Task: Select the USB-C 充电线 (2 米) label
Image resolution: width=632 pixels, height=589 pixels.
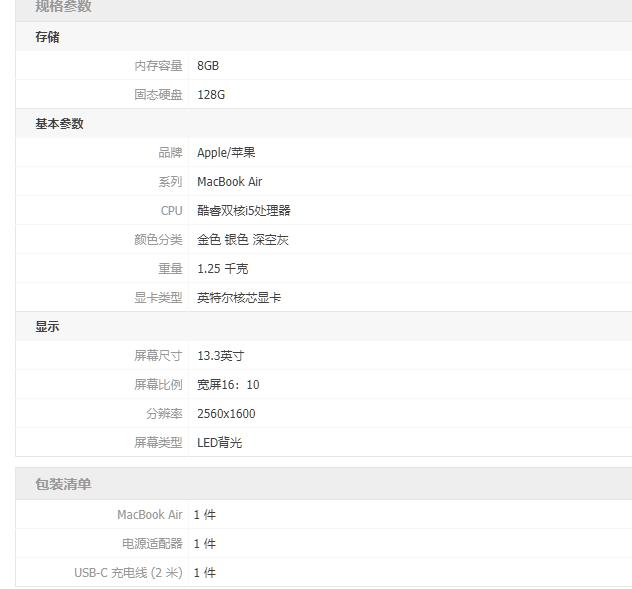Action: tap(128, 572)
